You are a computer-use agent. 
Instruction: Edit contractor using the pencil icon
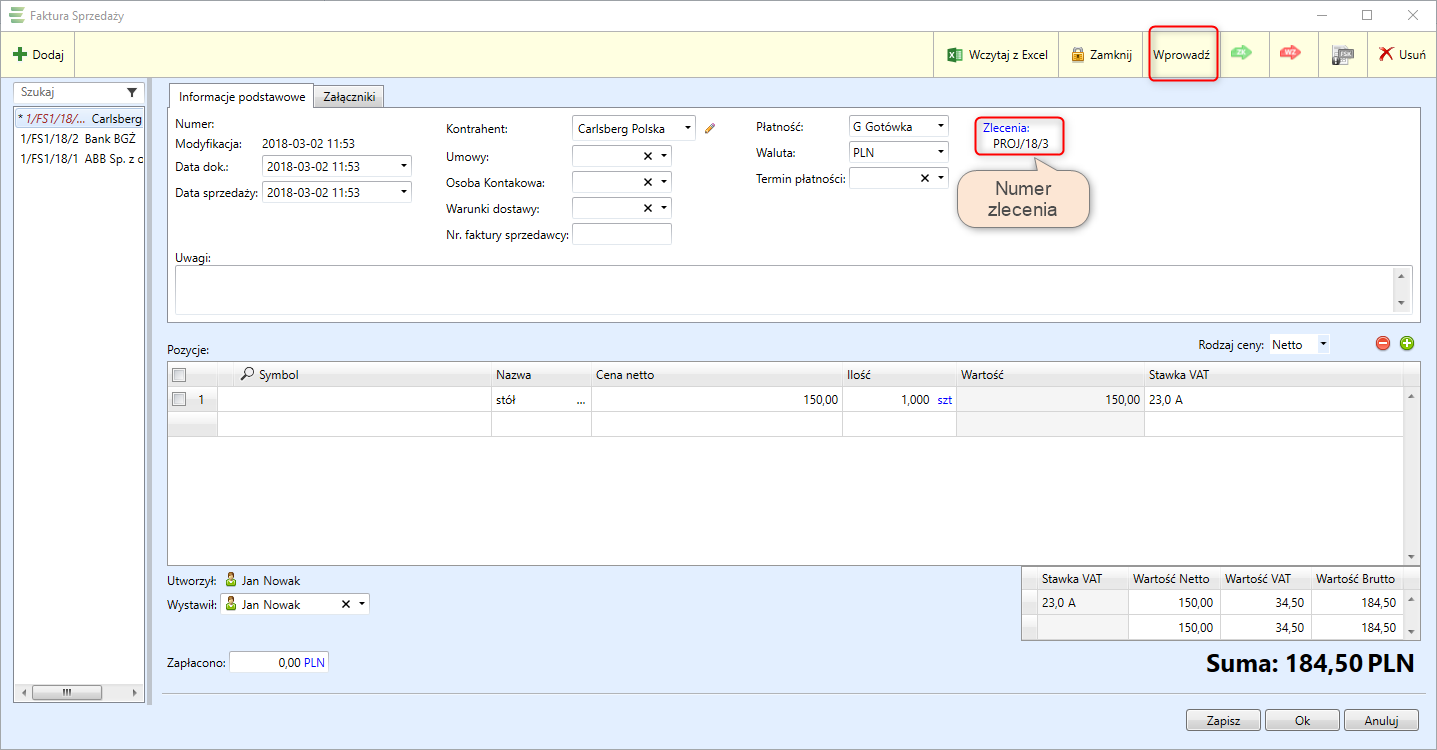tap(710, 128)
